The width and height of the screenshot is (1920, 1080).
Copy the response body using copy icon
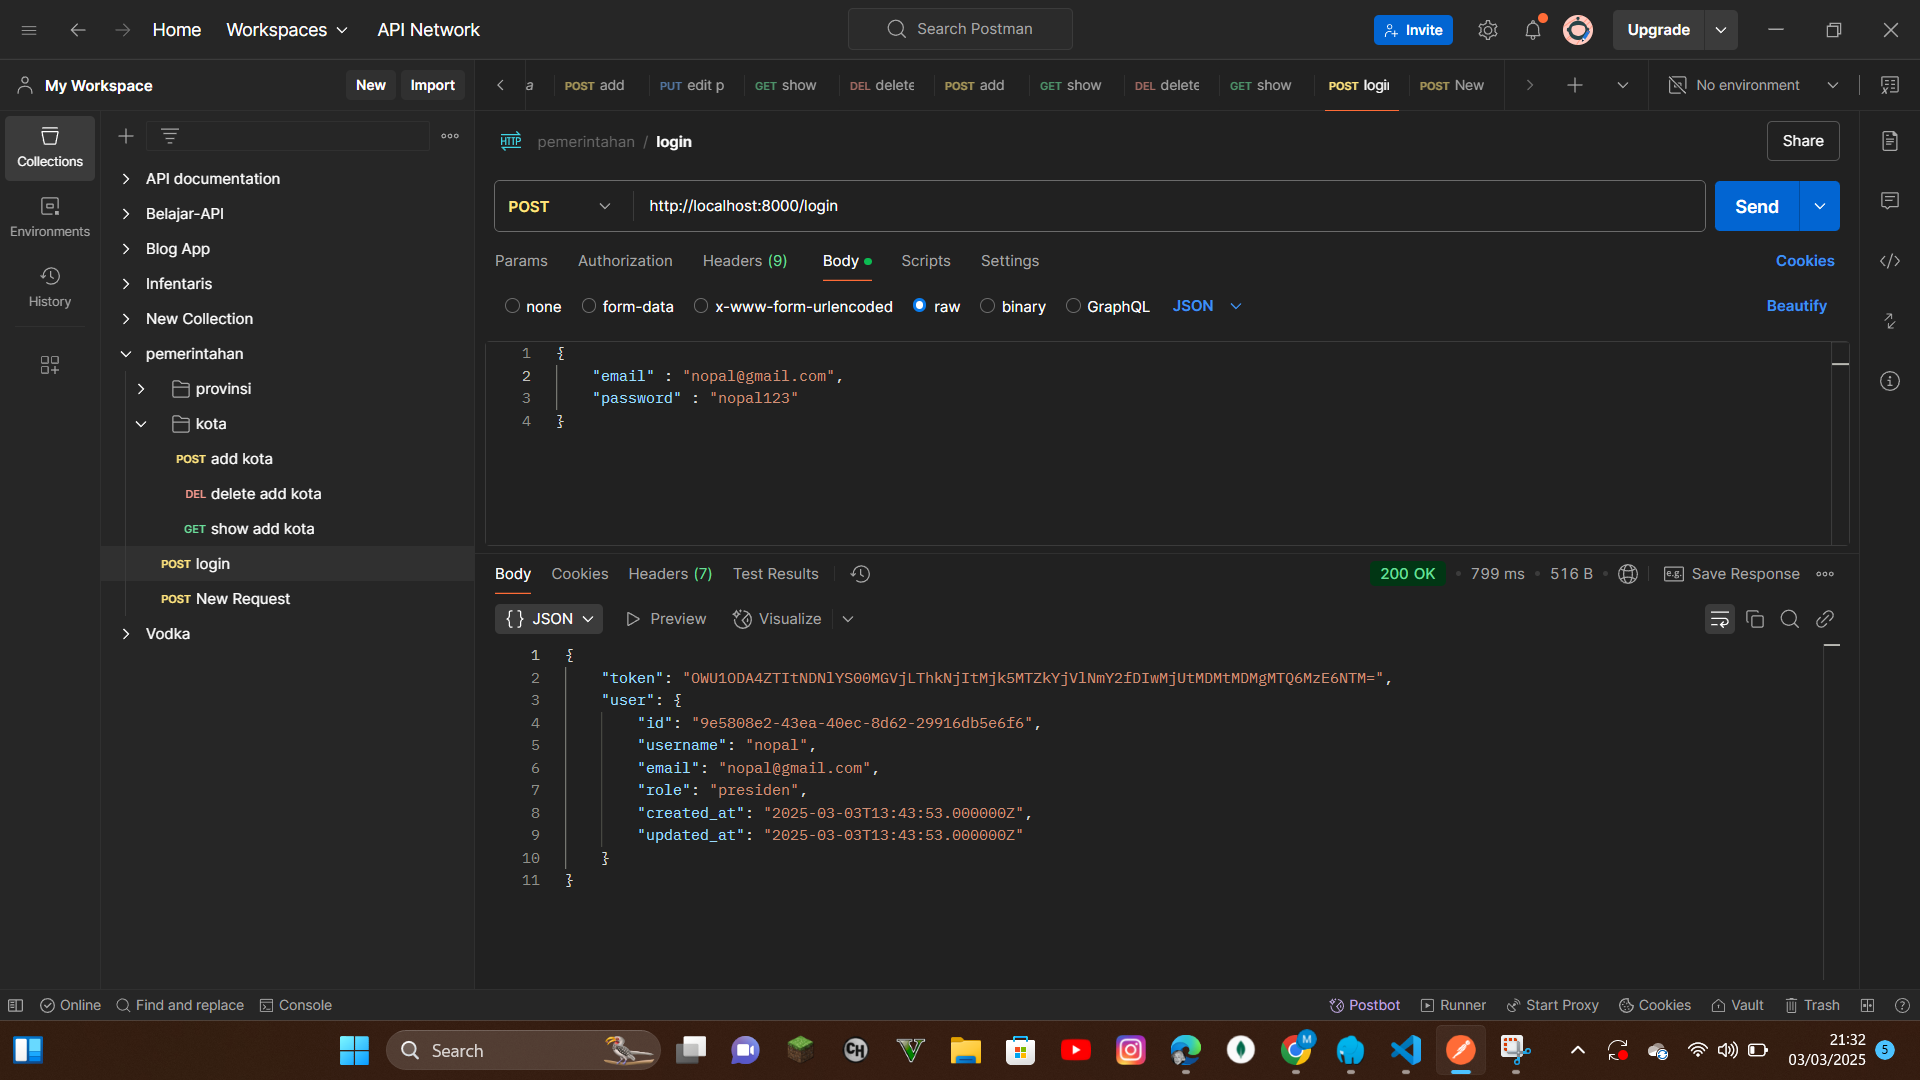1754,619
